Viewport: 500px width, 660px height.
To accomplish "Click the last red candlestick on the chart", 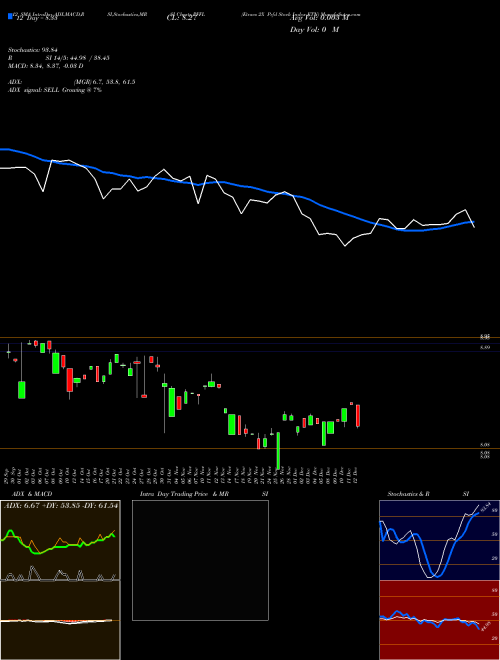I will click(x=358, y=416).
